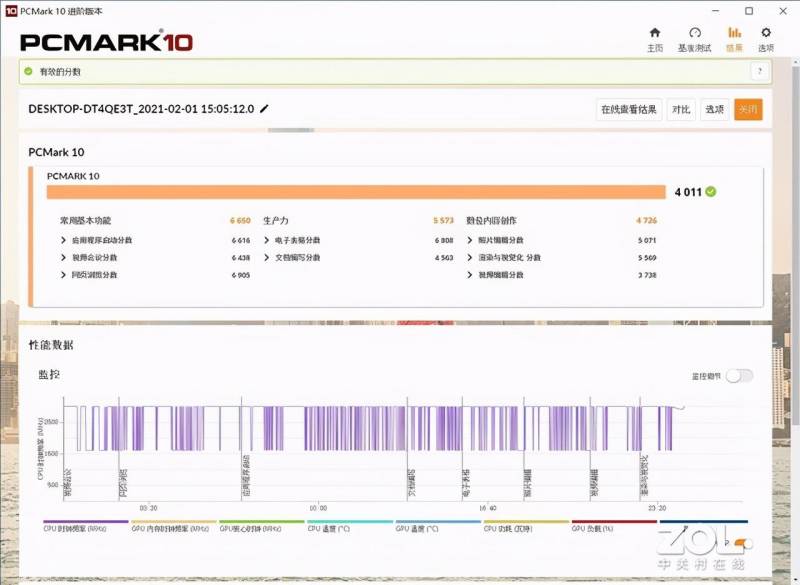Toggle the dark red GPU 负载 legend
This screenshot has width=800, height=585.
coord(614,526)
